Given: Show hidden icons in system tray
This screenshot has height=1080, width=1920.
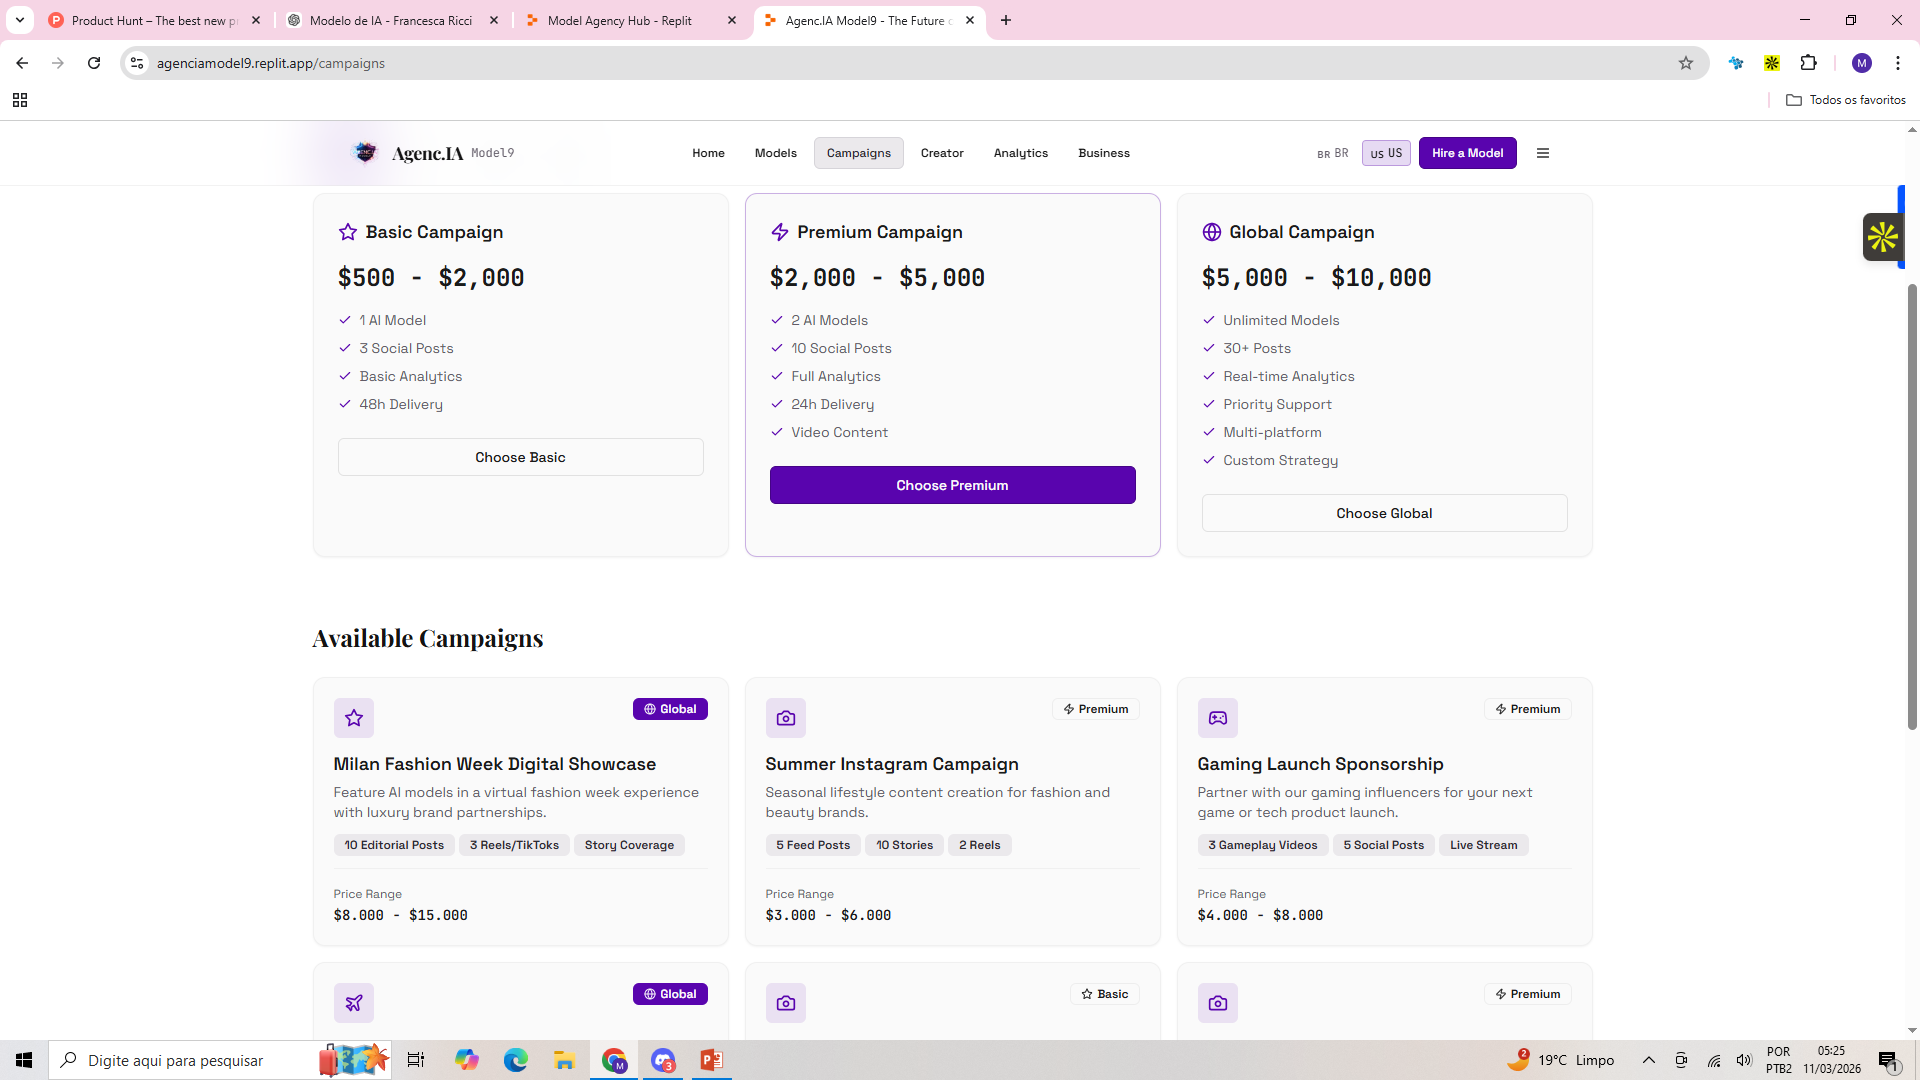Looking at the screenshot, I should (1649, 1060).
